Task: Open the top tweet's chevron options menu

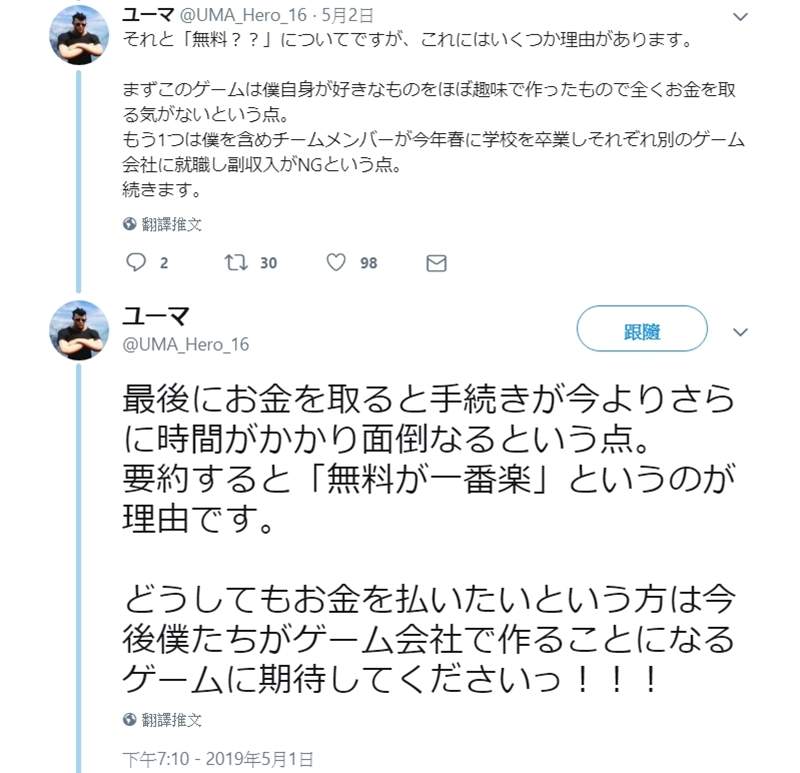Action: 740,17
